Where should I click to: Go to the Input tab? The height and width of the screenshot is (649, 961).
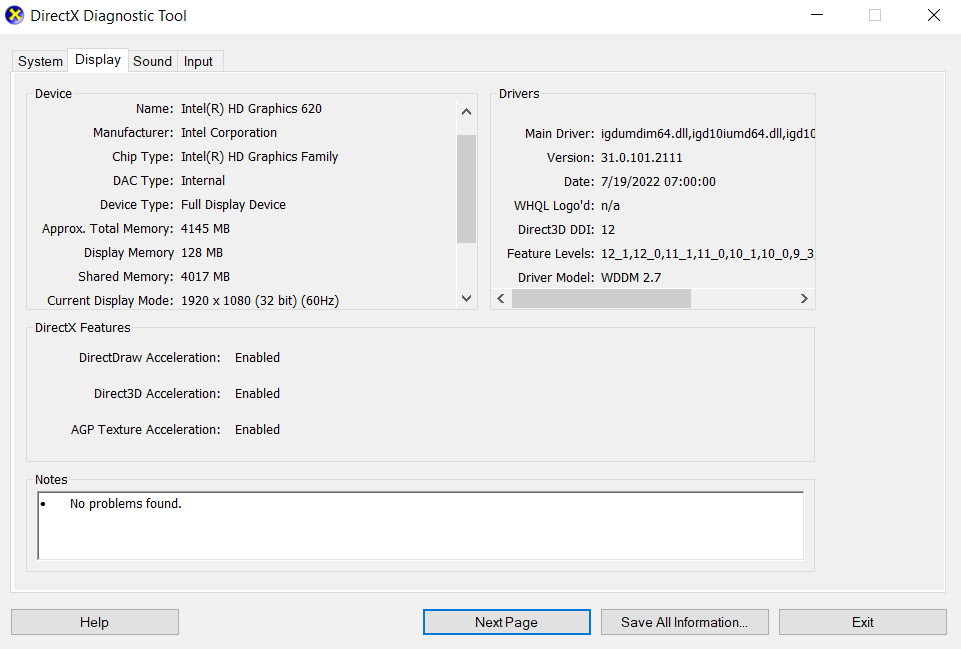[199, 61]
